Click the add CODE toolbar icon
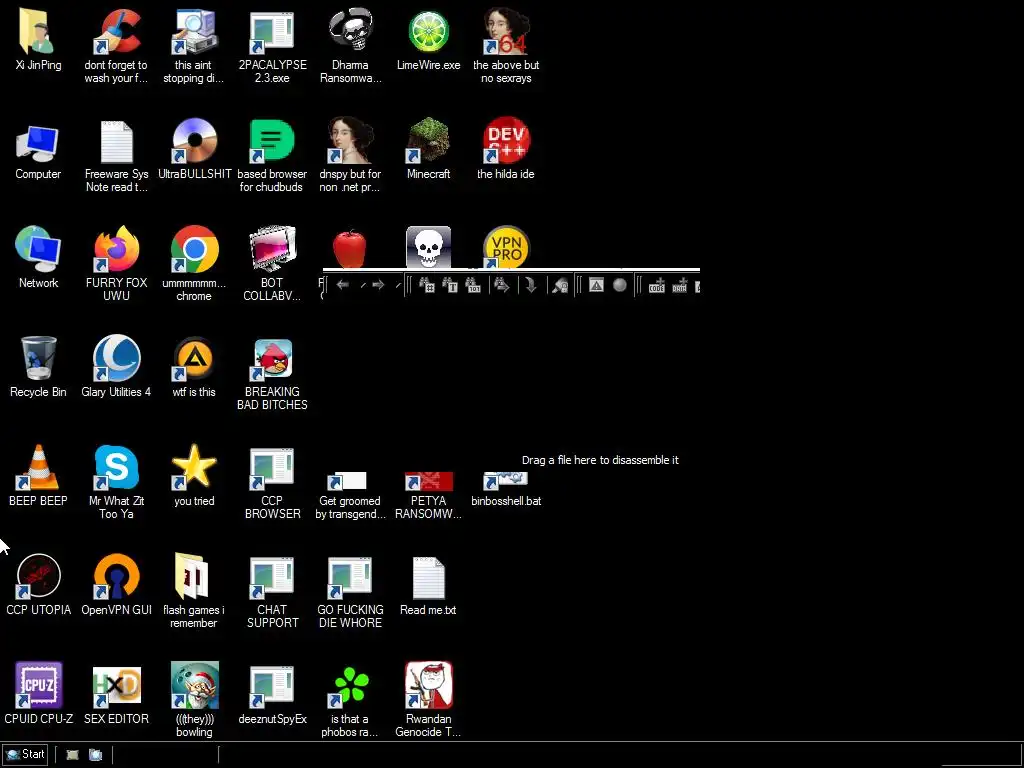The height and width of the screenshot is (768, 1024). click(656, 285)
